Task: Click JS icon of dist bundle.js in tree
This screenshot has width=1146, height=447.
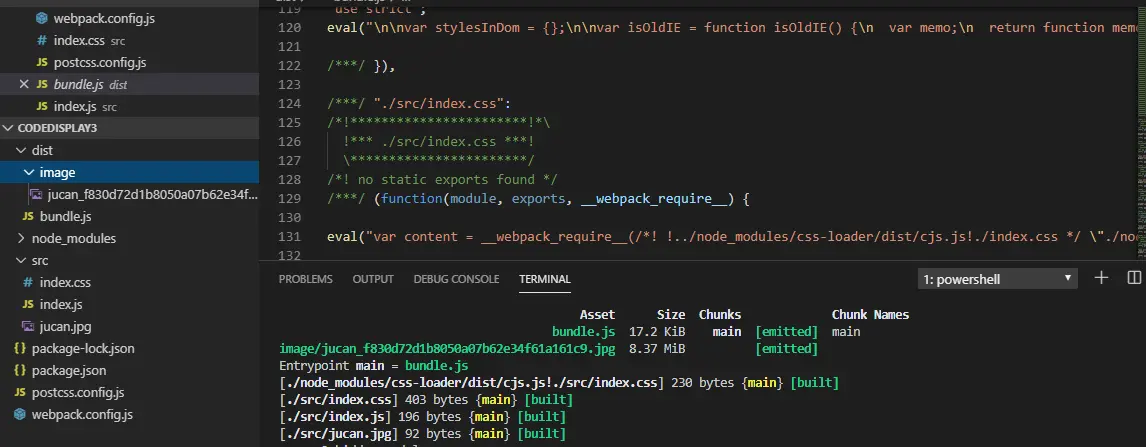Action: click(28, 217)
